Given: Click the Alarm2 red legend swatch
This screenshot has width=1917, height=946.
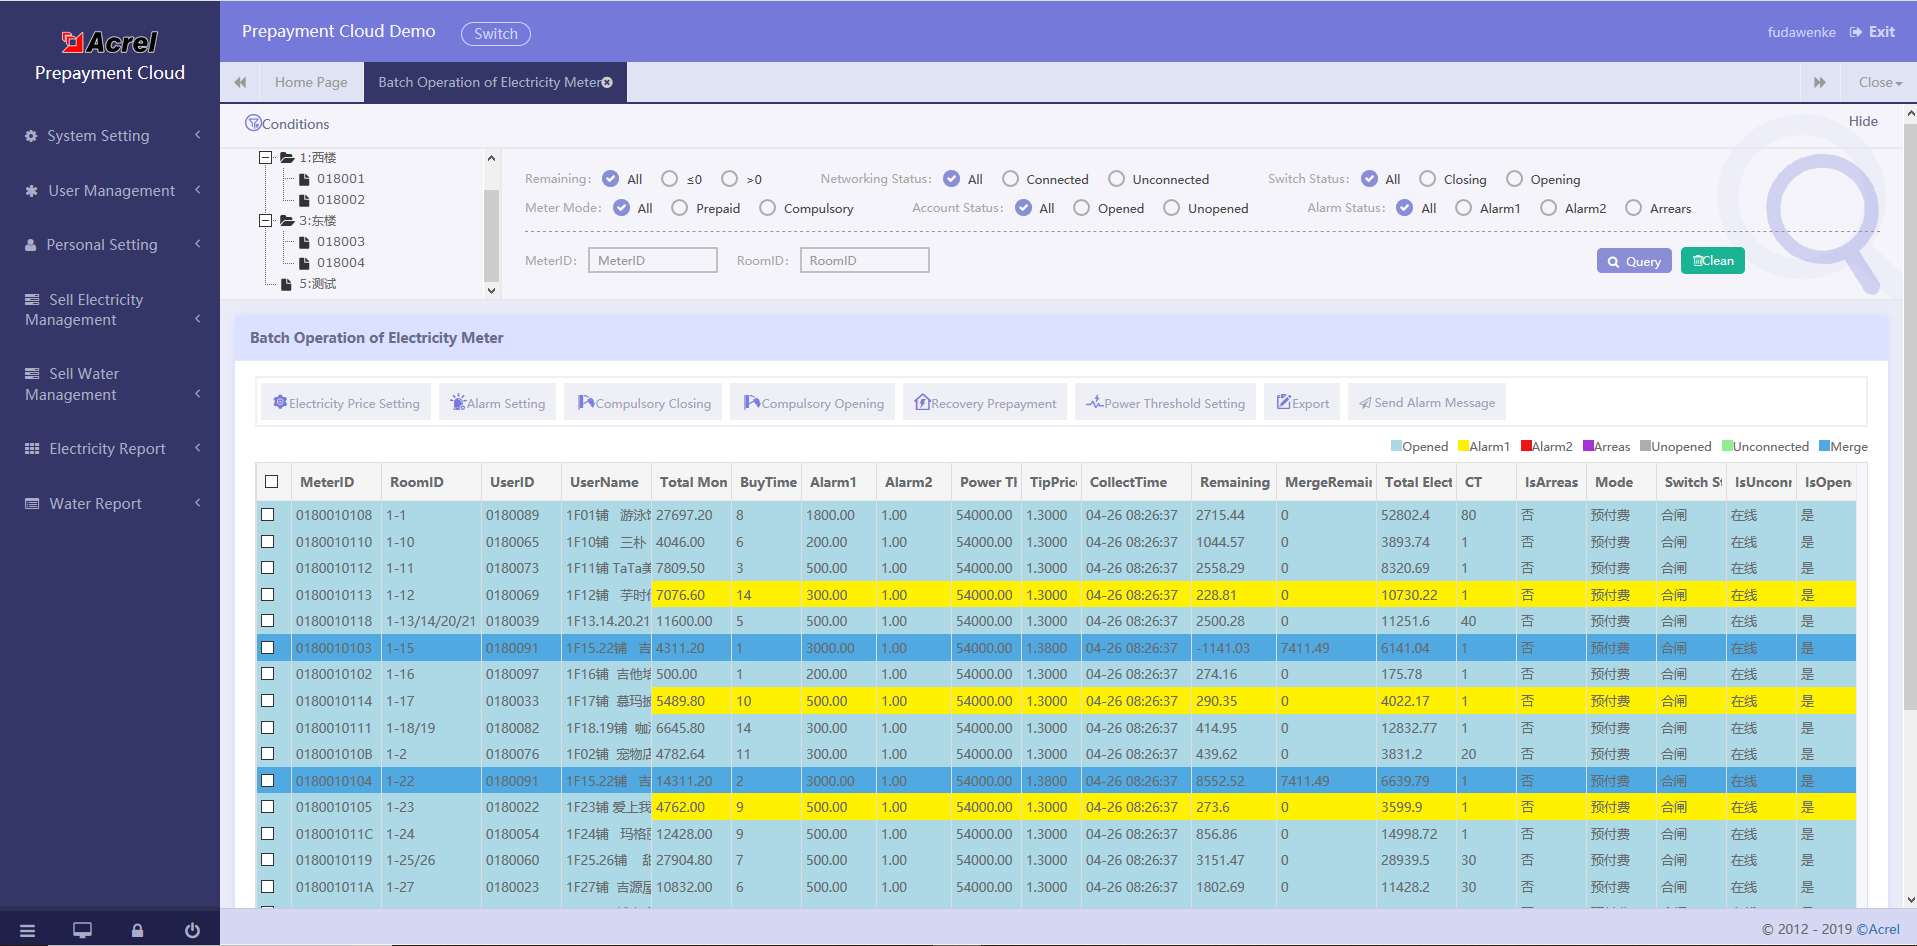Looking at the screenshot, I should click(1526, 446).
